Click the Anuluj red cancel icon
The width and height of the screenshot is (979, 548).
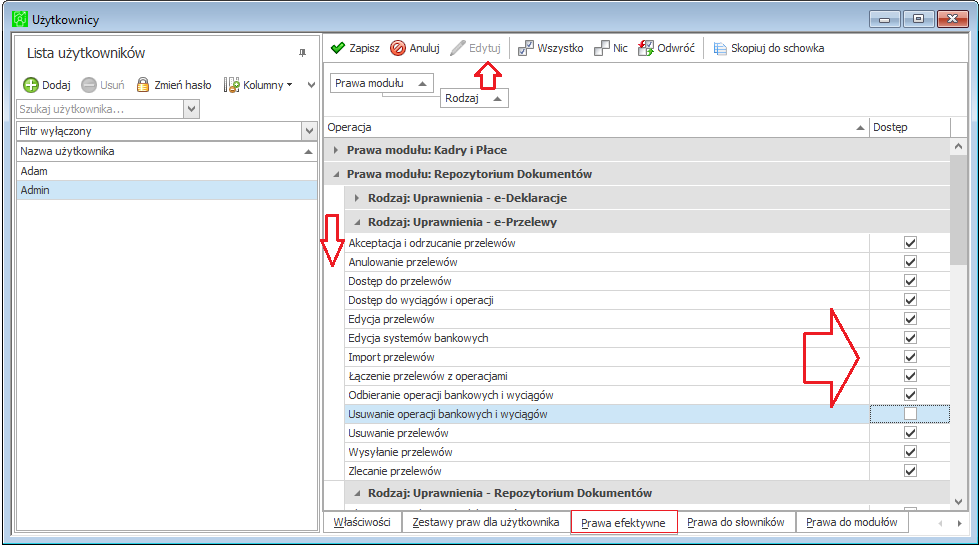398,48
